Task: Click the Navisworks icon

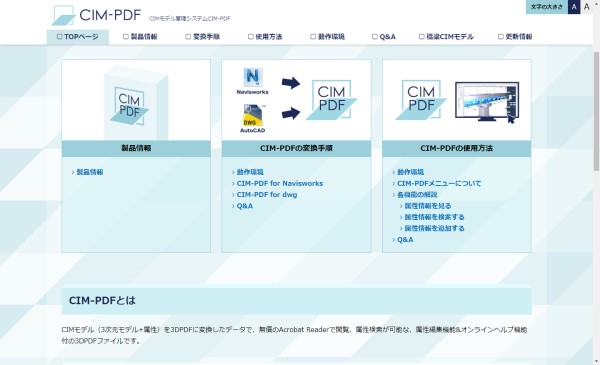Action: 253,78
